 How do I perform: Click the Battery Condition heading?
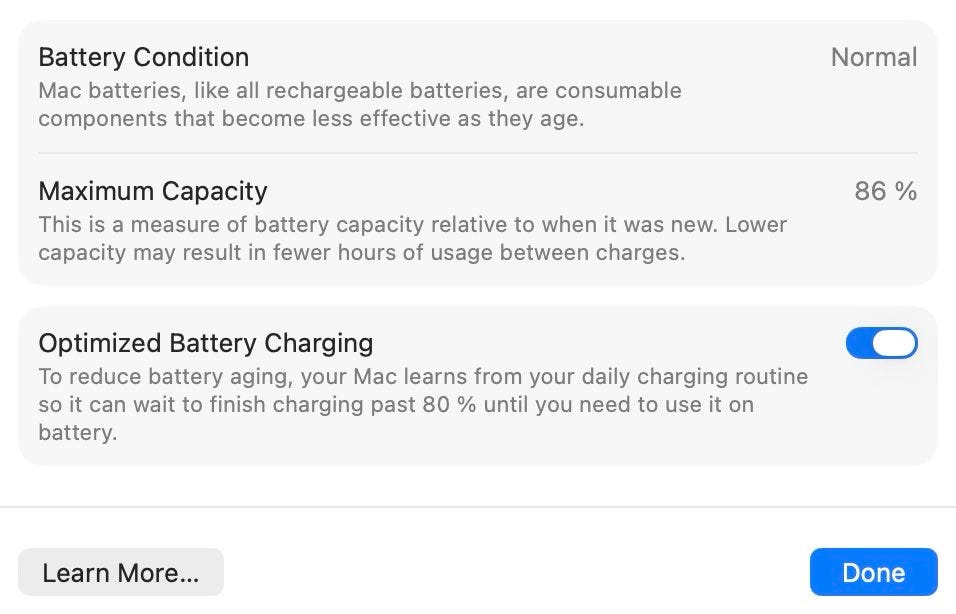pyautogui.click(x=143, y=57)
